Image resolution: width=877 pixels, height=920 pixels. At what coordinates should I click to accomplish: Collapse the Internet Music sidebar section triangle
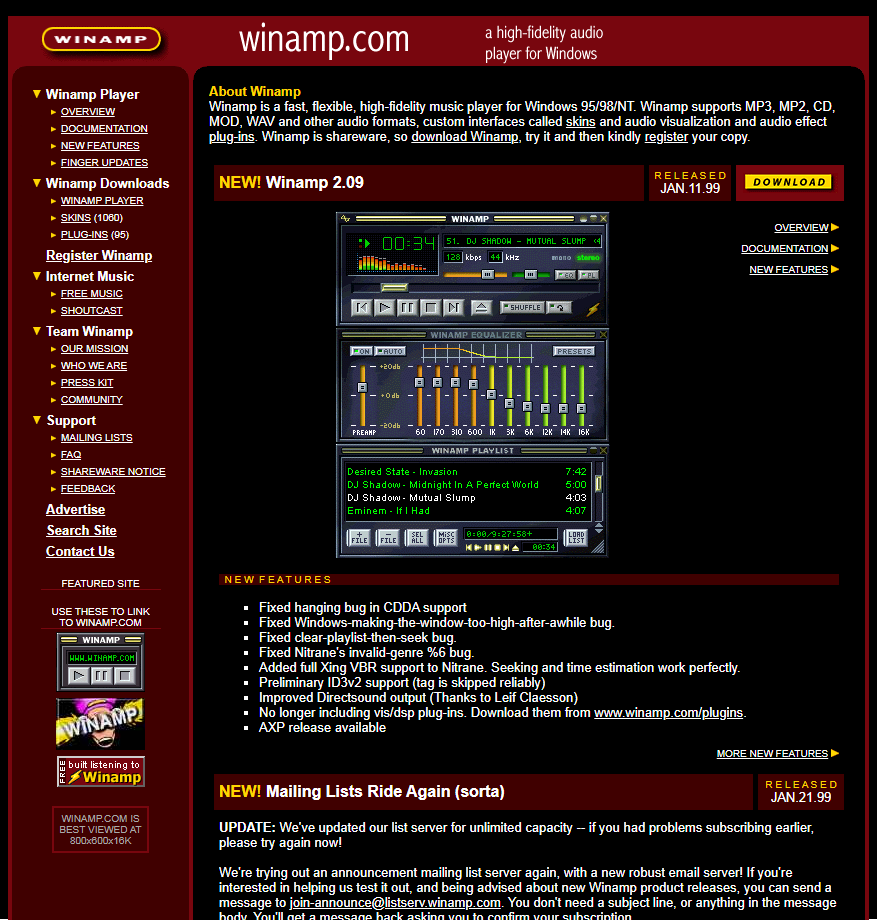(37, 276)
